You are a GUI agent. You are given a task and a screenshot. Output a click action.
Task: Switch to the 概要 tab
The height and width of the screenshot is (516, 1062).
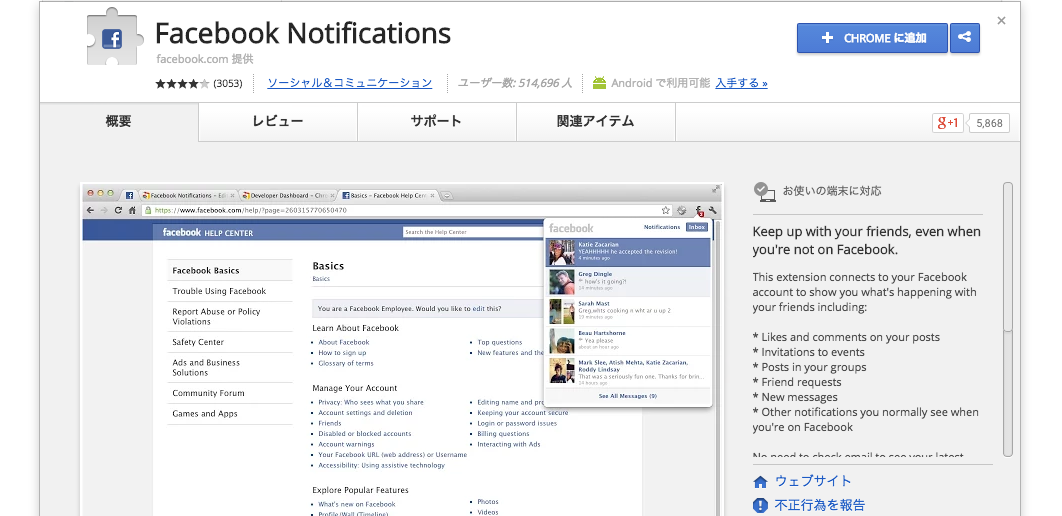pyautogui.click(x=119, y=122)
